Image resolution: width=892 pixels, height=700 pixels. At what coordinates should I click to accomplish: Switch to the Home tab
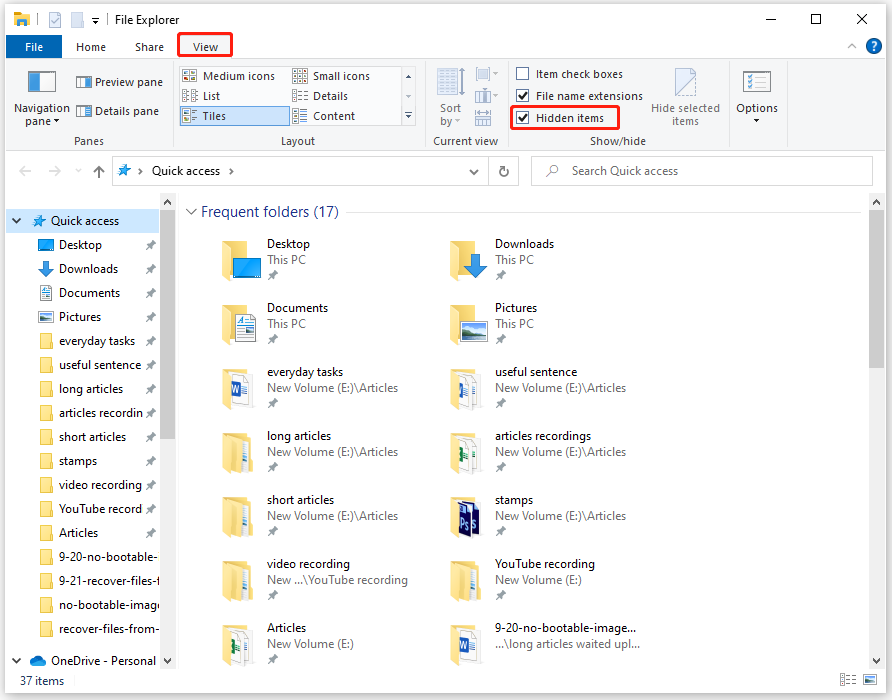click(x=91, y=47)
